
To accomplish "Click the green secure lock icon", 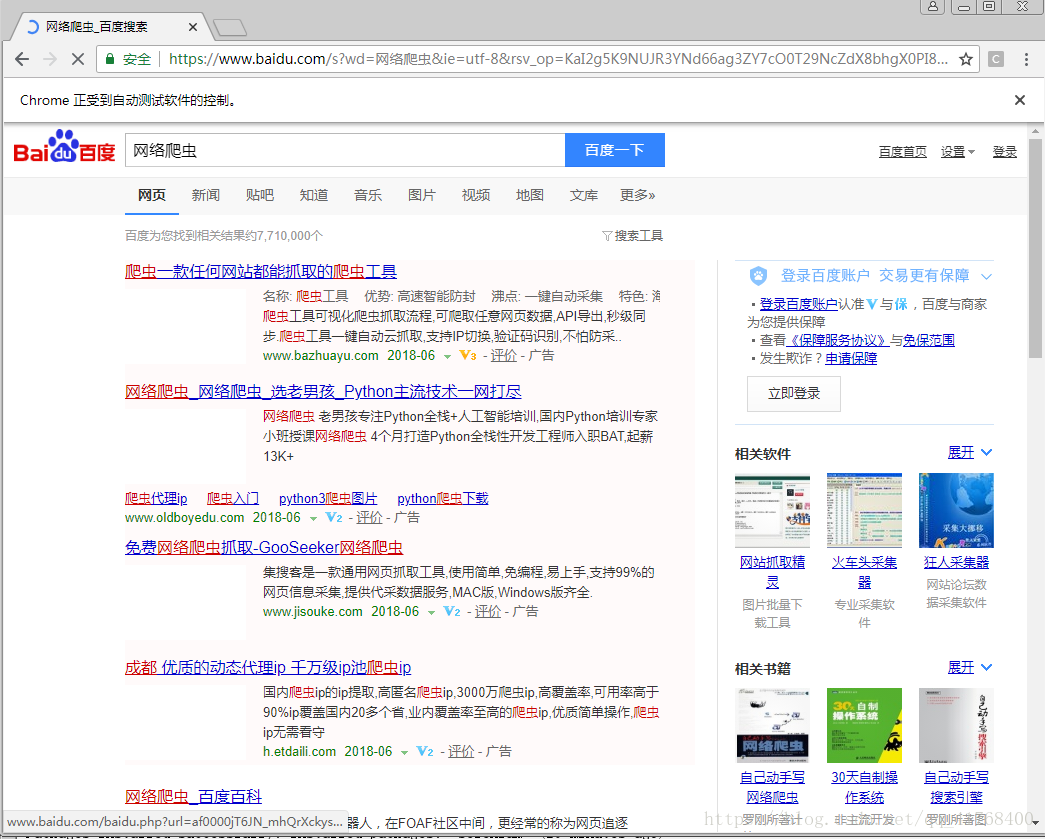I will (x=110, y=59).
